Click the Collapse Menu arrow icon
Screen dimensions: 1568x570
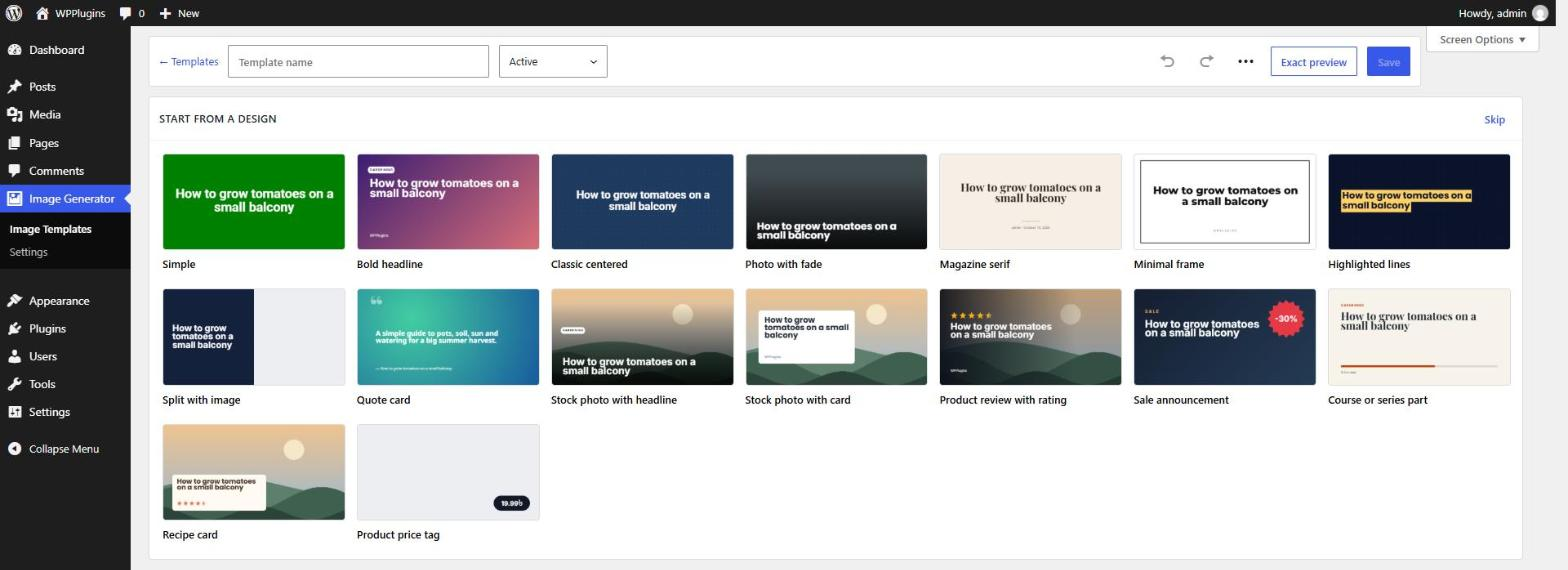coord(14,449)
